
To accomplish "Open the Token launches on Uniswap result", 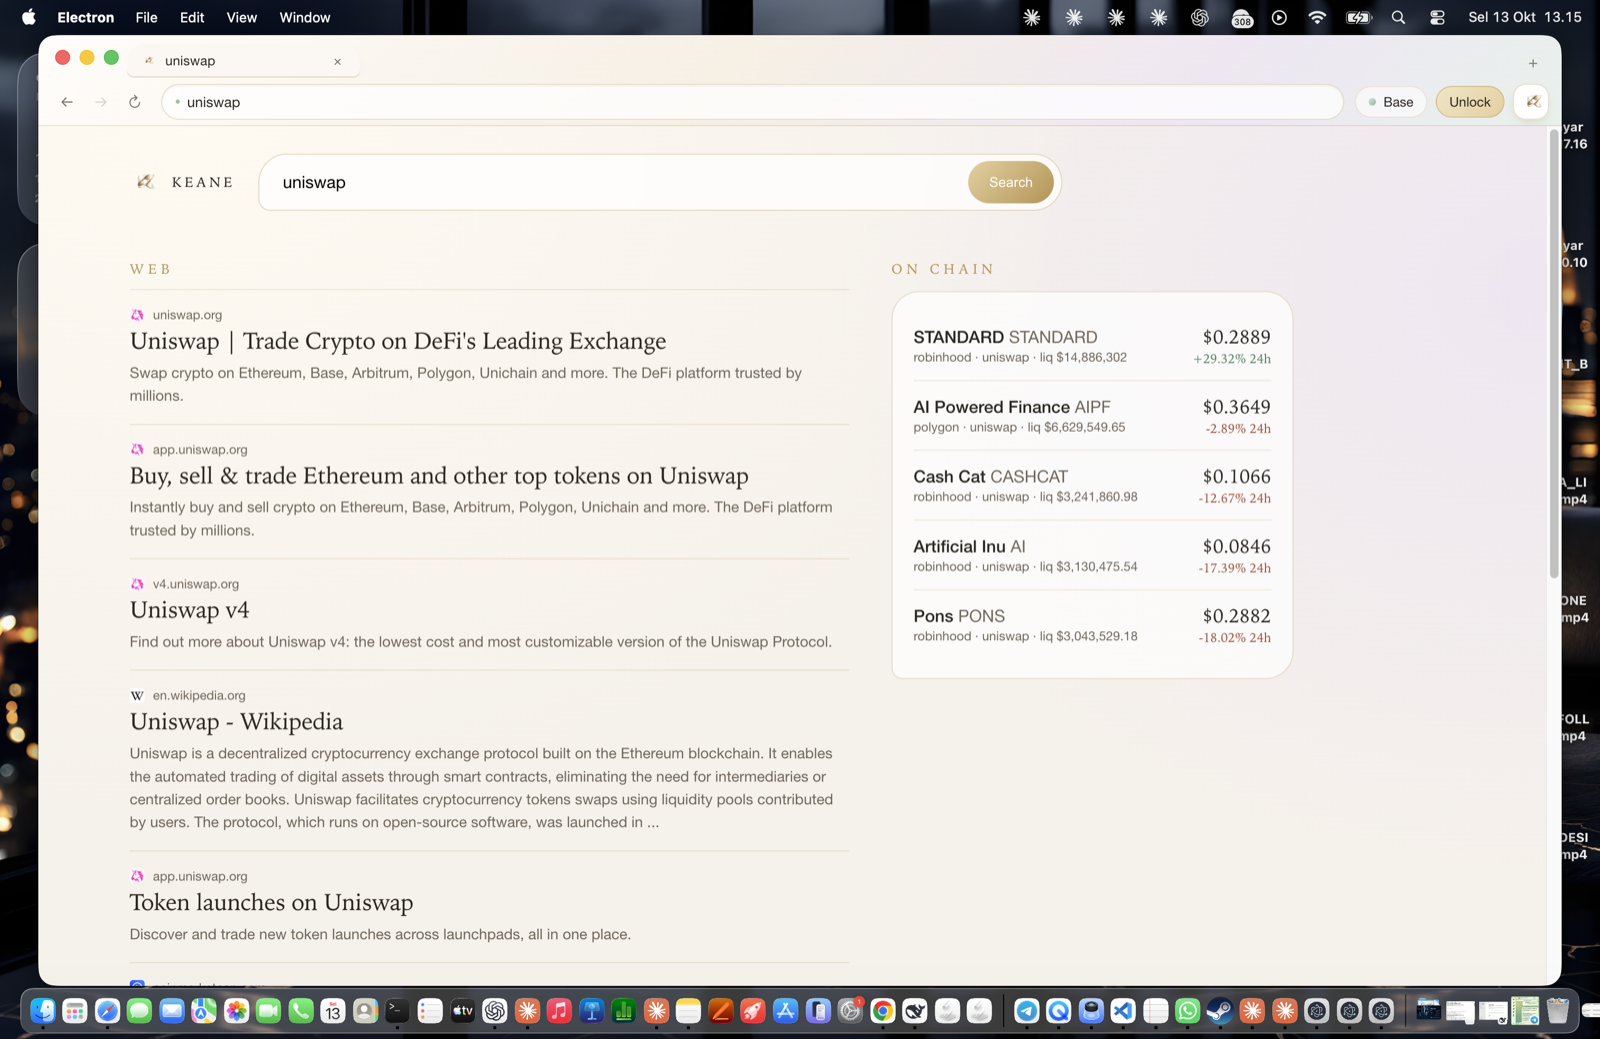I will click(x=271, y=903).
